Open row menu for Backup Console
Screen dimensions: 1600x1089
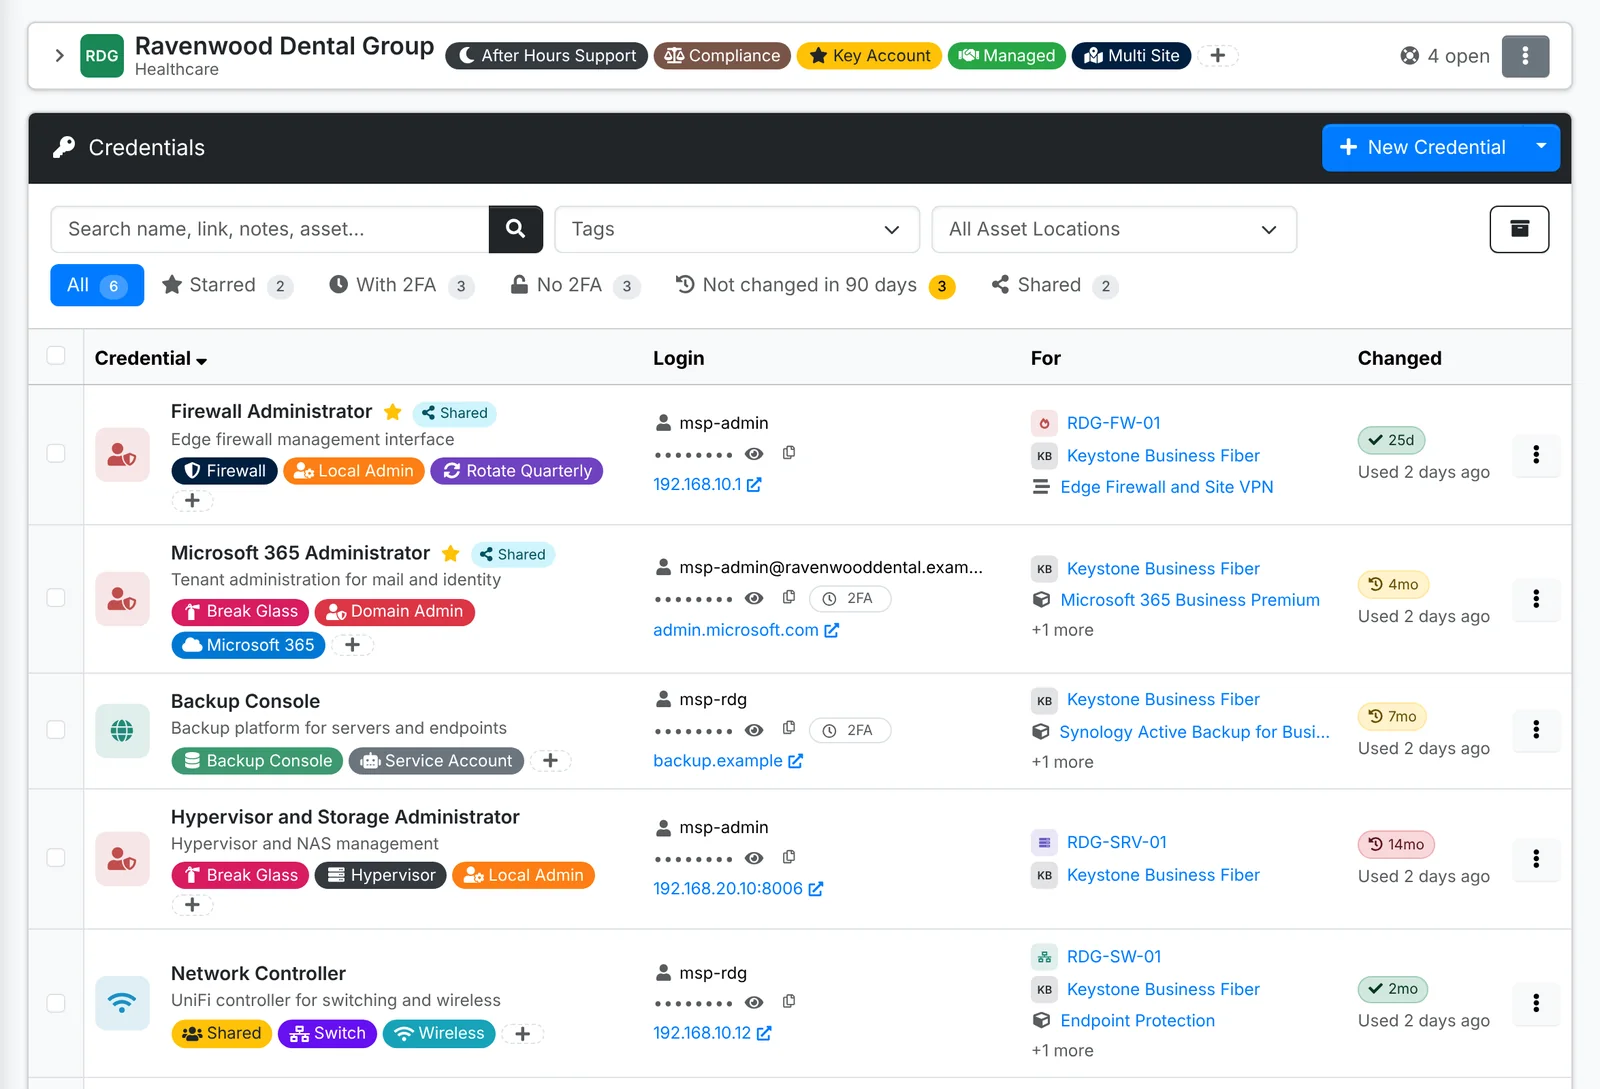1536,729
